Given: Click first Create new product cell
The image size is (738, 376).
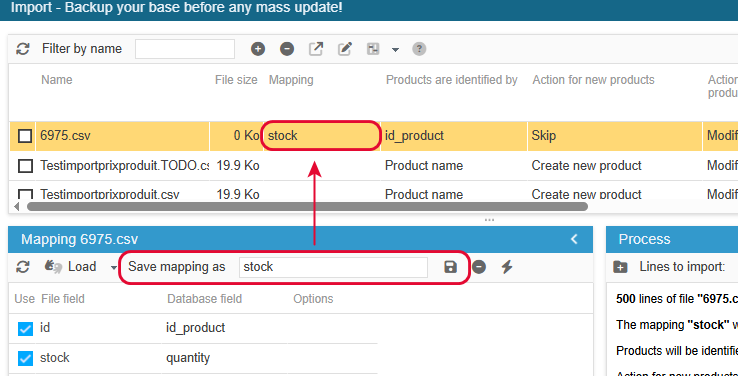Looking at the screenshot, I should [x=586, y=166].
